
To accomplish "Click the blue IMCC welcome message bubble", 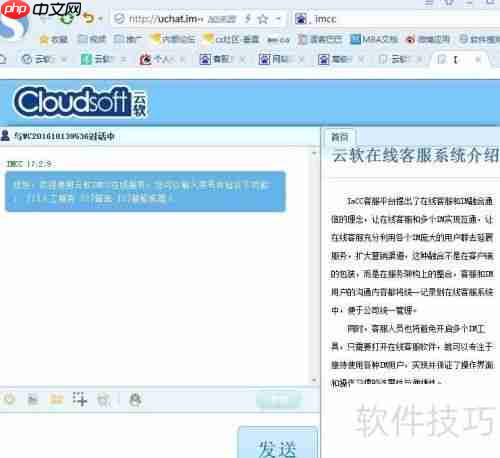I will 145,191.
